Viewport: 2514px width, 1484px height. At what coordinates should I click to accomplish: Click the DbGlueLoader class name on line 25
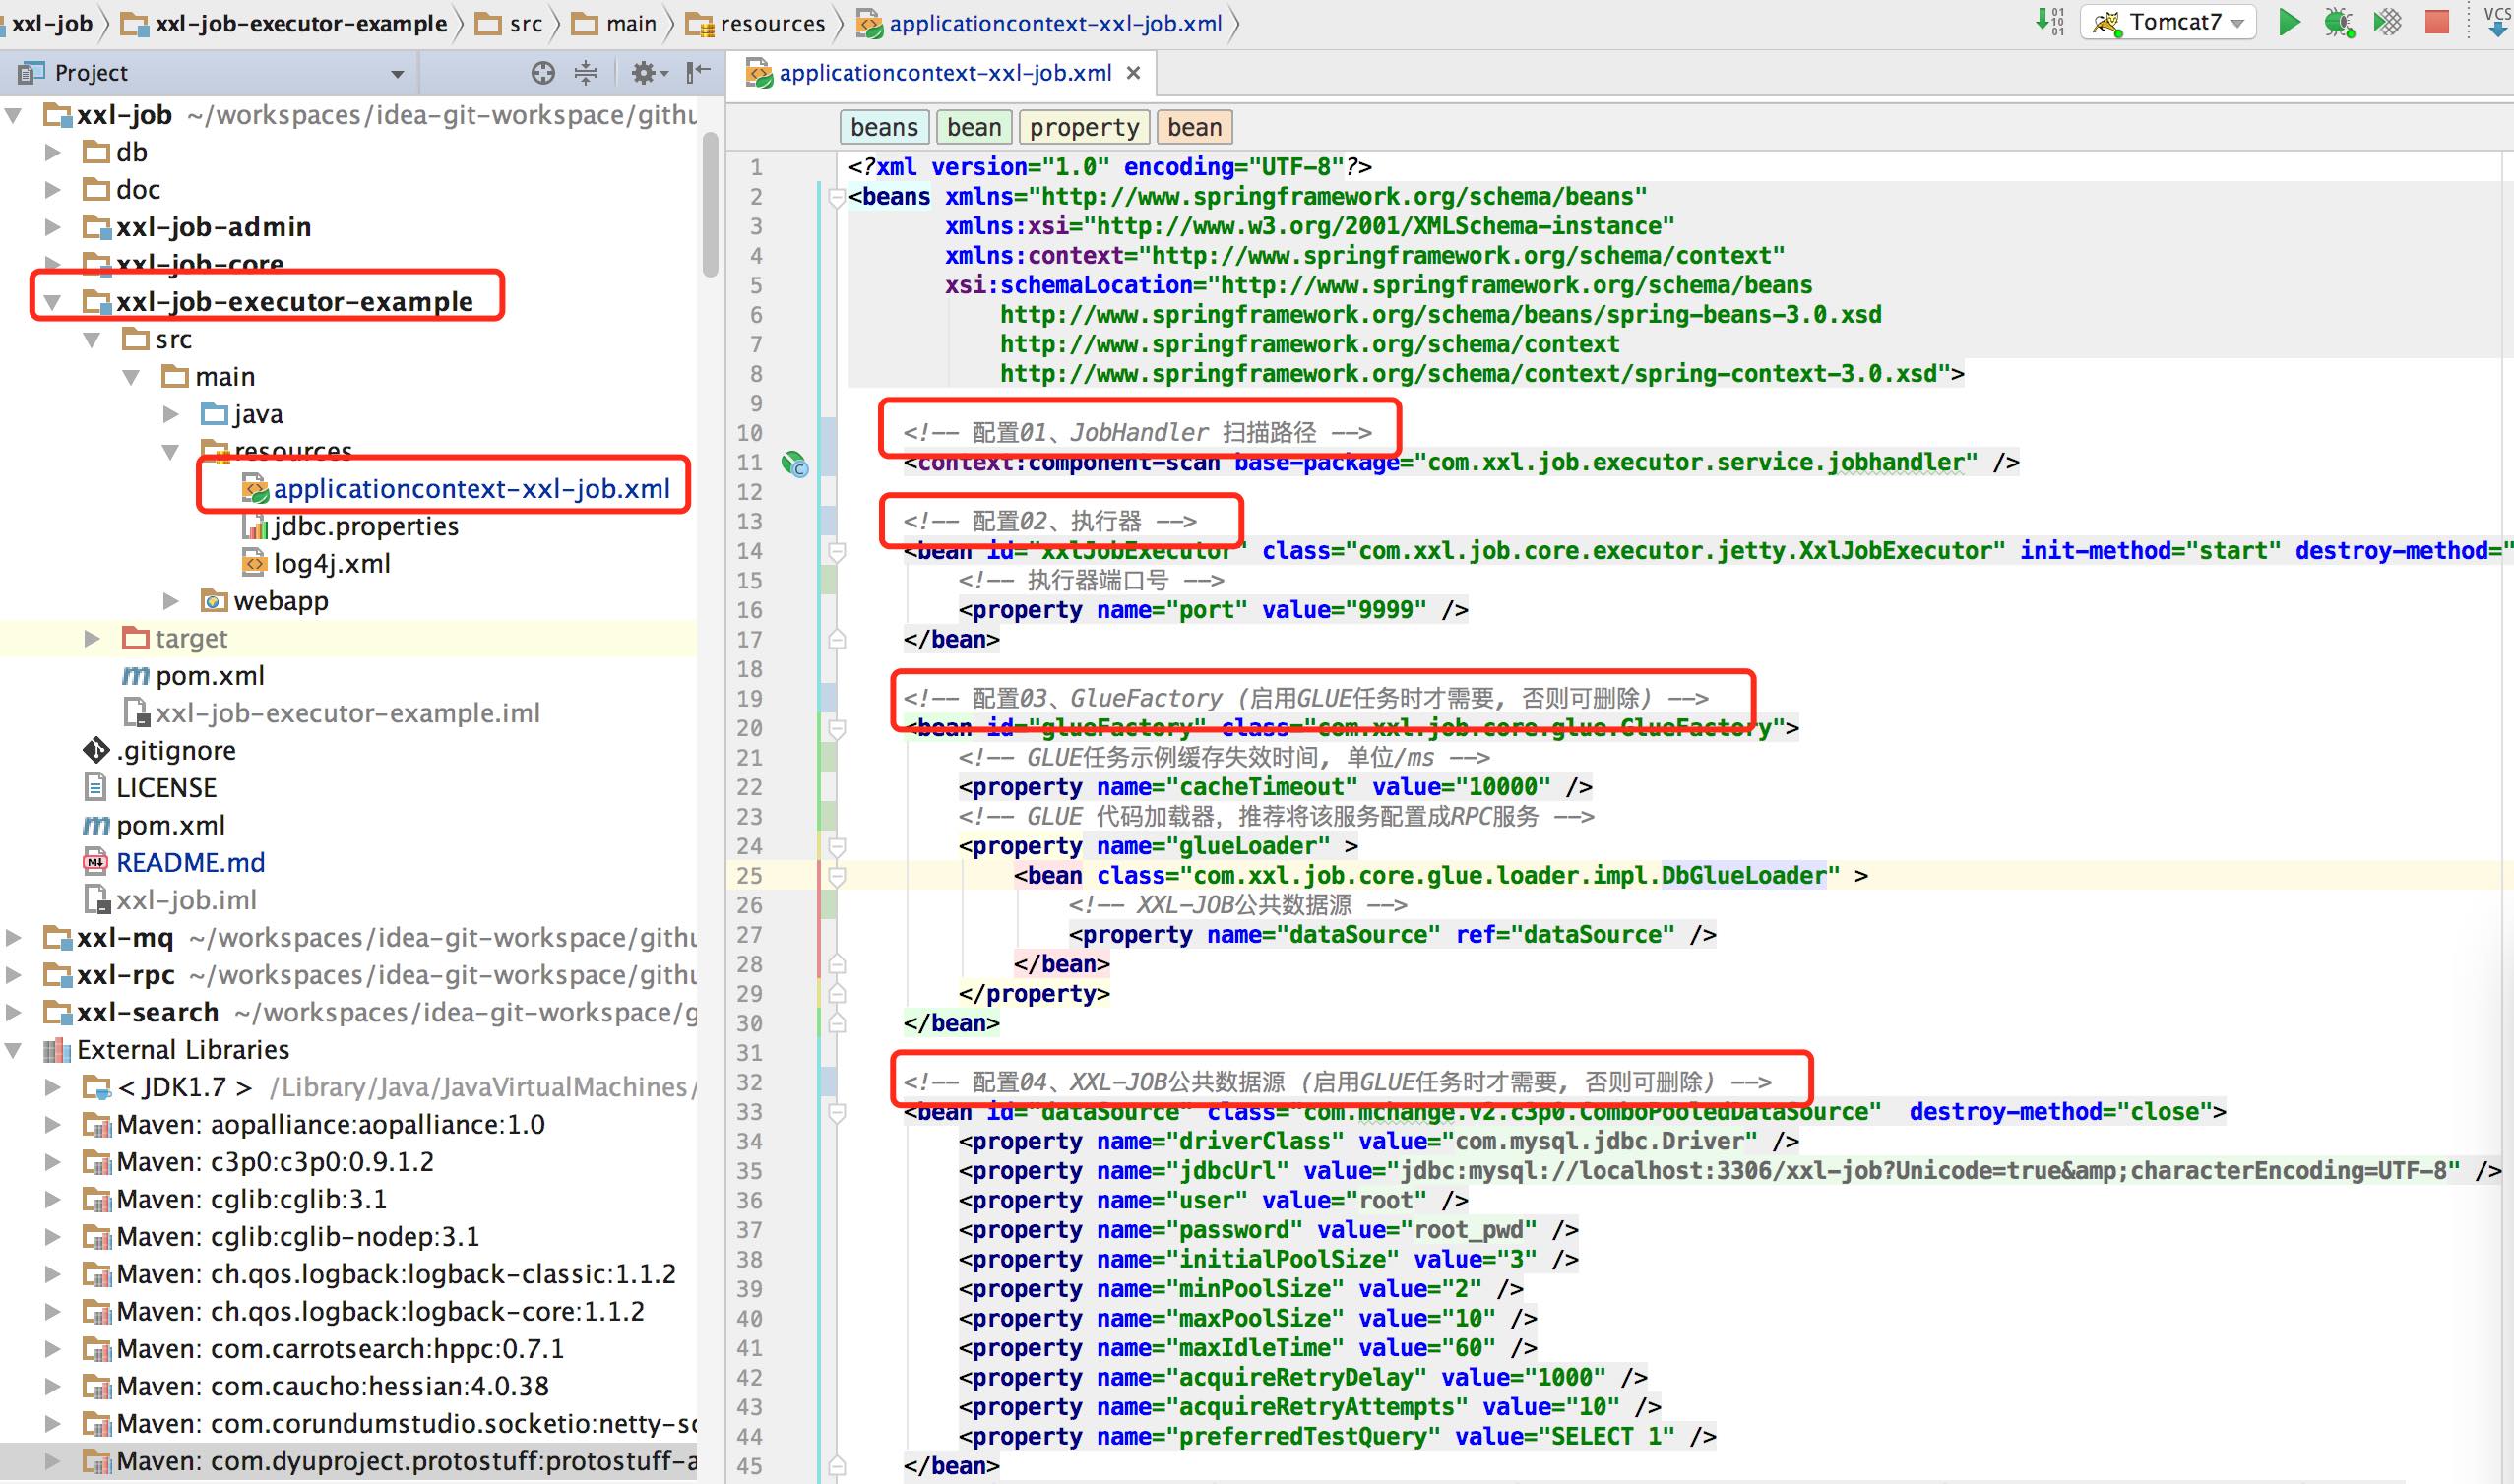(x=1743, y=876)
